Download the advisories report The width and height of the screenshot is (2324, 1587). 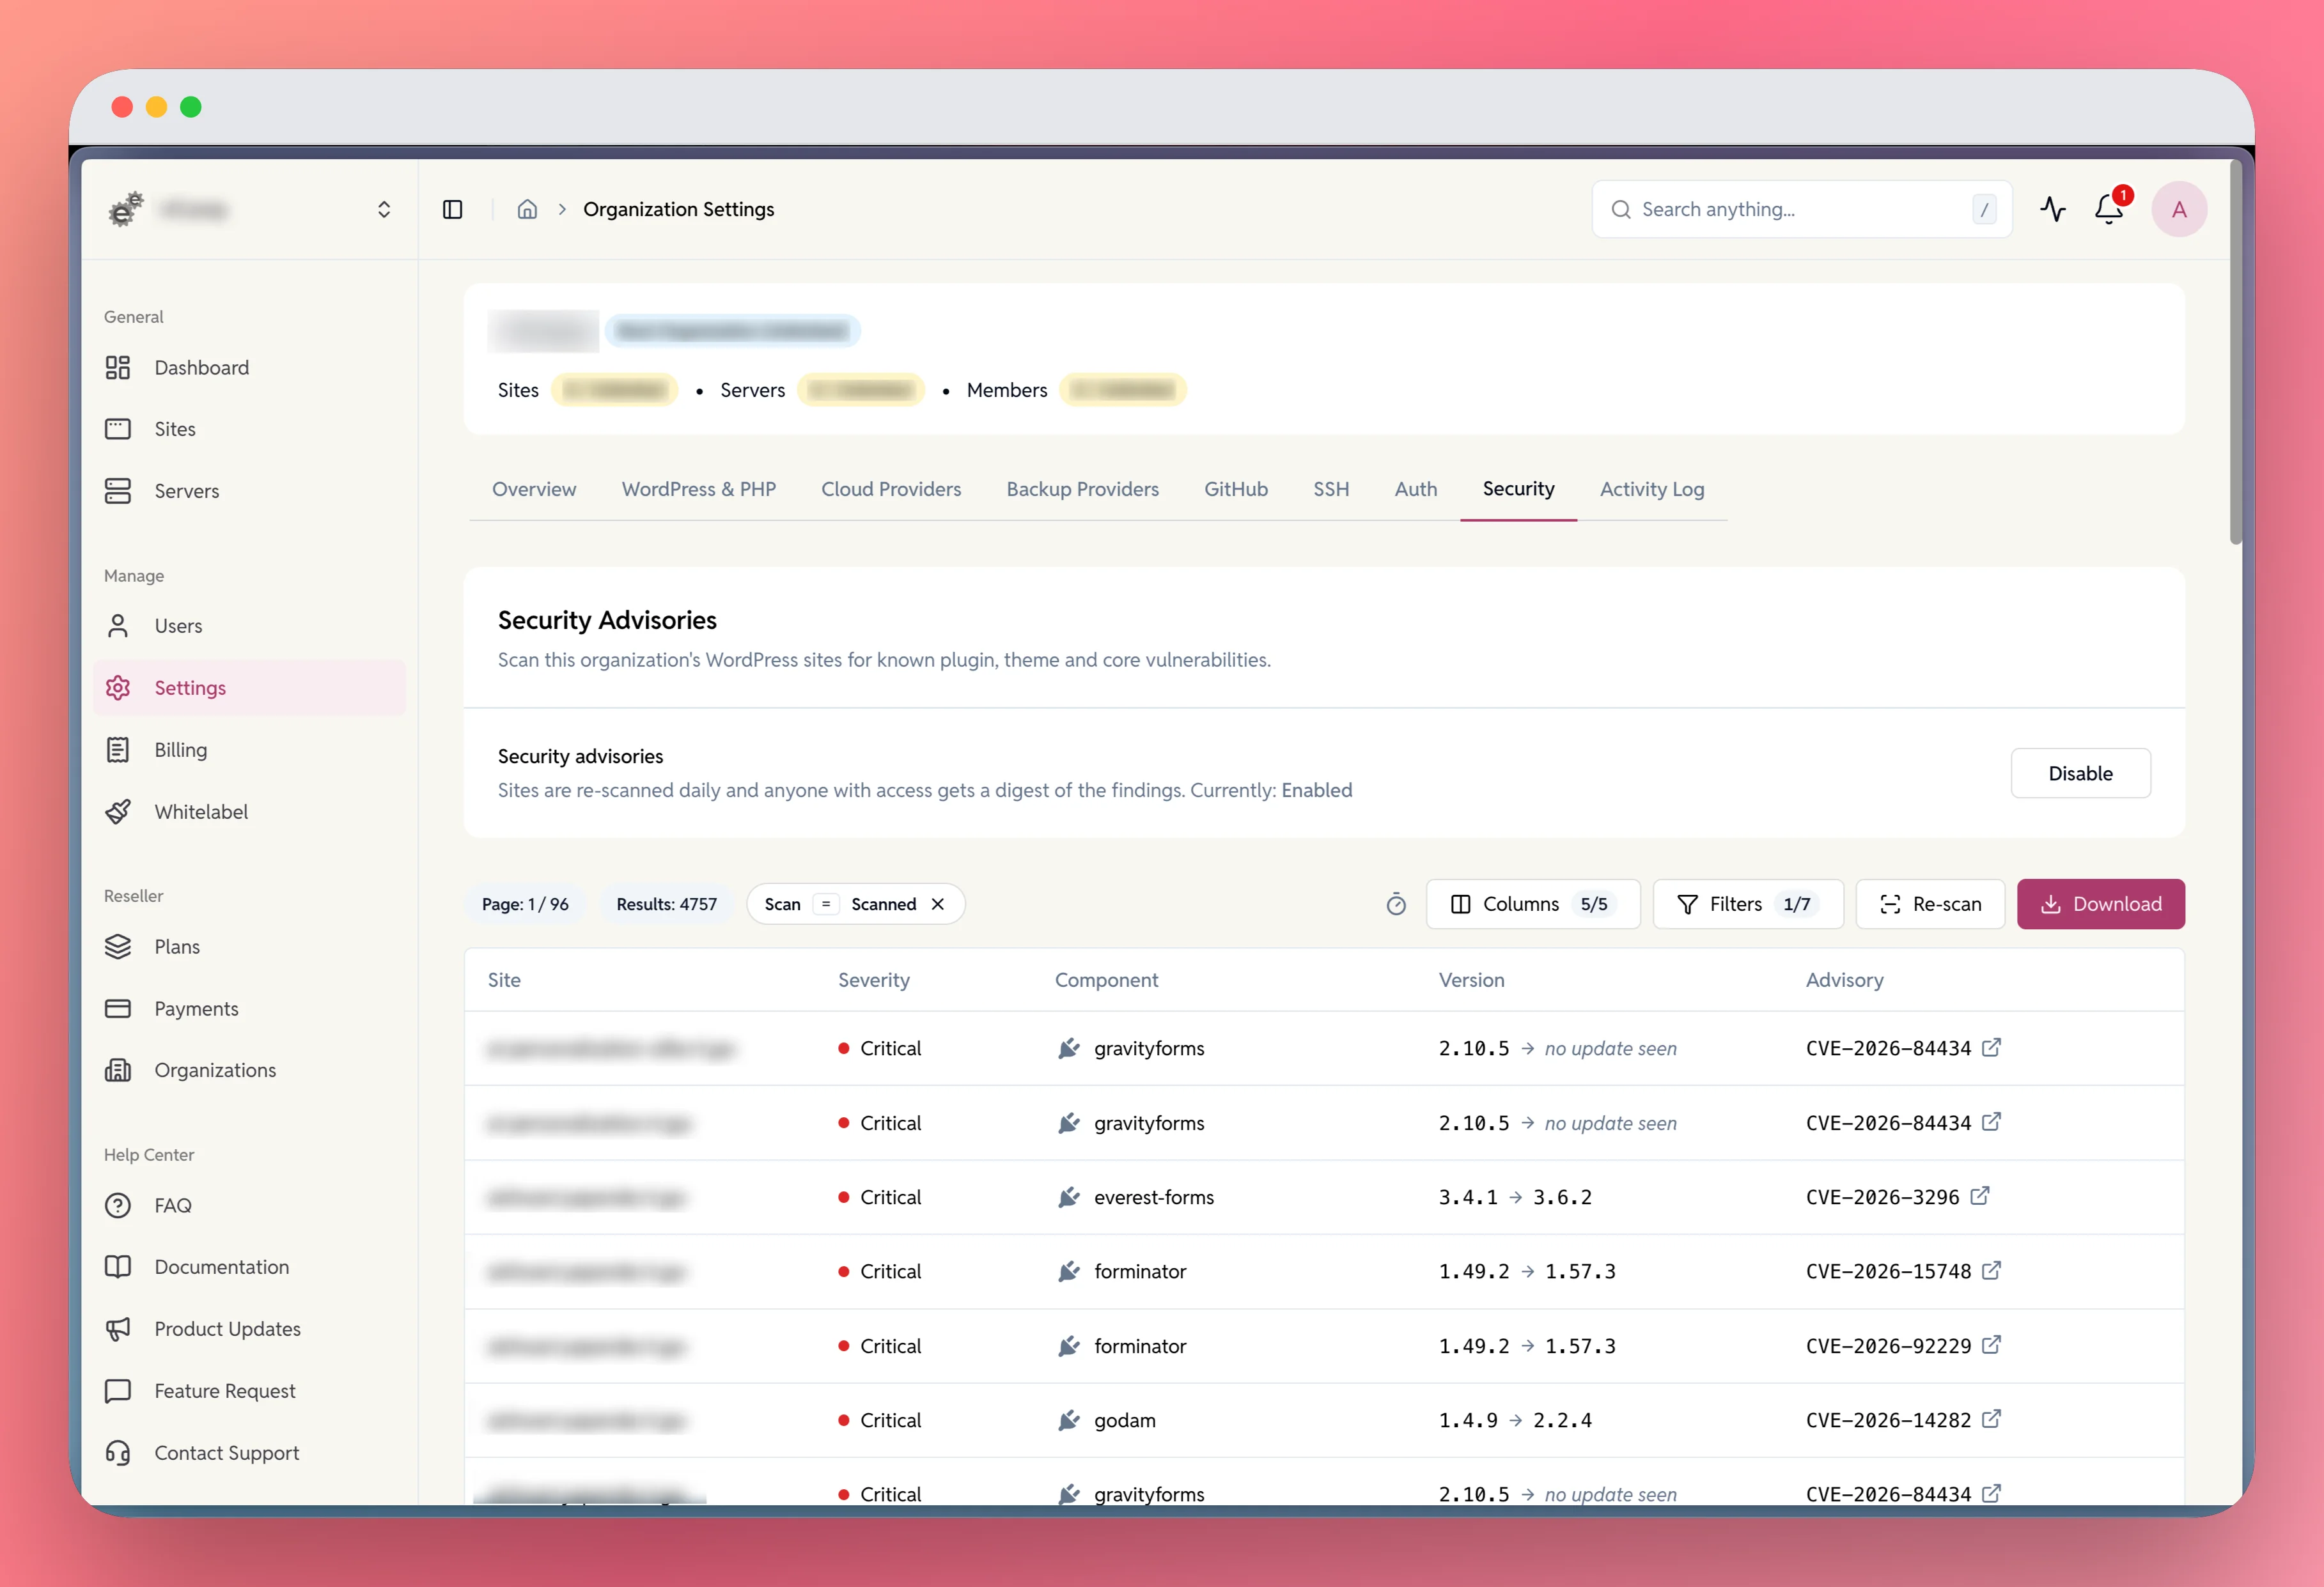coord(2100,904)
